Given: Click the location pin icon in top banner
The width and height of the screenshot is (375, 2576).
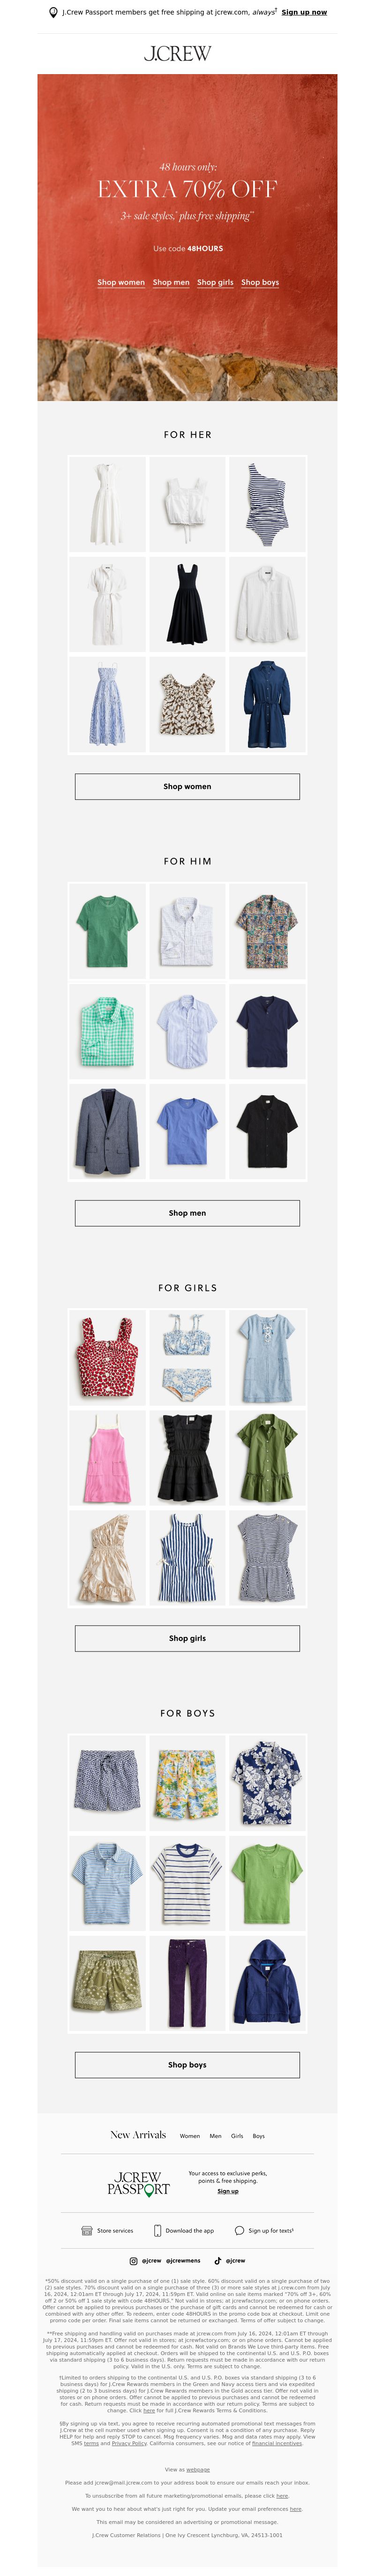Looking at the screenshot, I should click(53, 13).
